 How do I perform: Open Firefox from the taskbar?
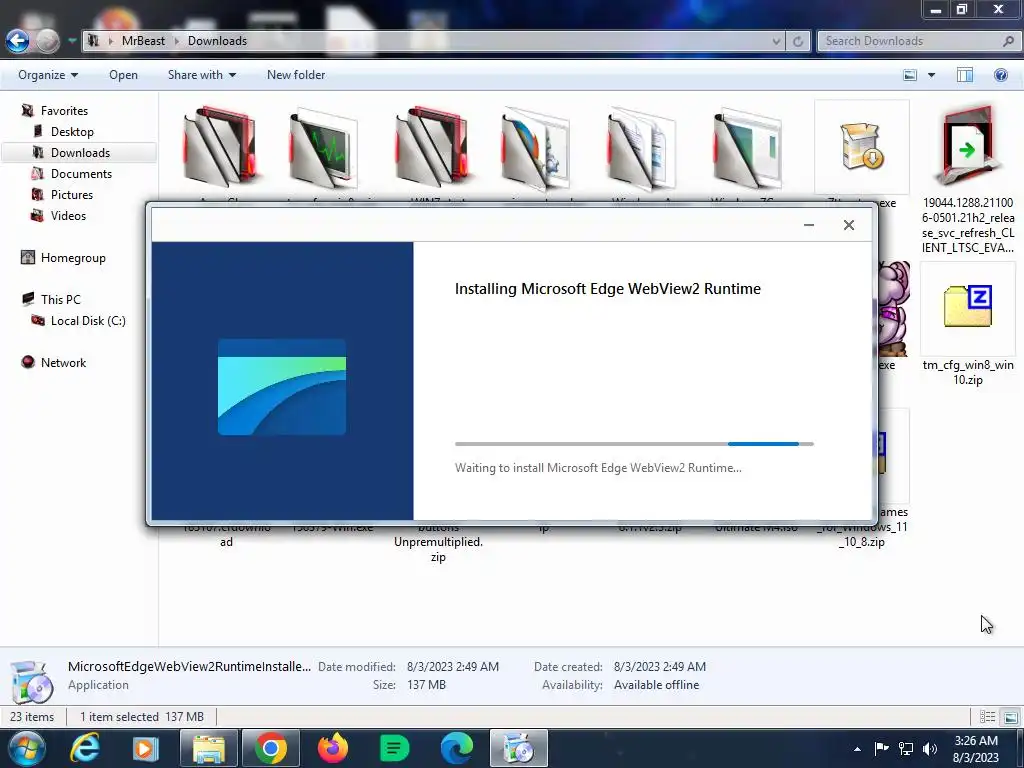pyautogui.click(x=332, y=748)
